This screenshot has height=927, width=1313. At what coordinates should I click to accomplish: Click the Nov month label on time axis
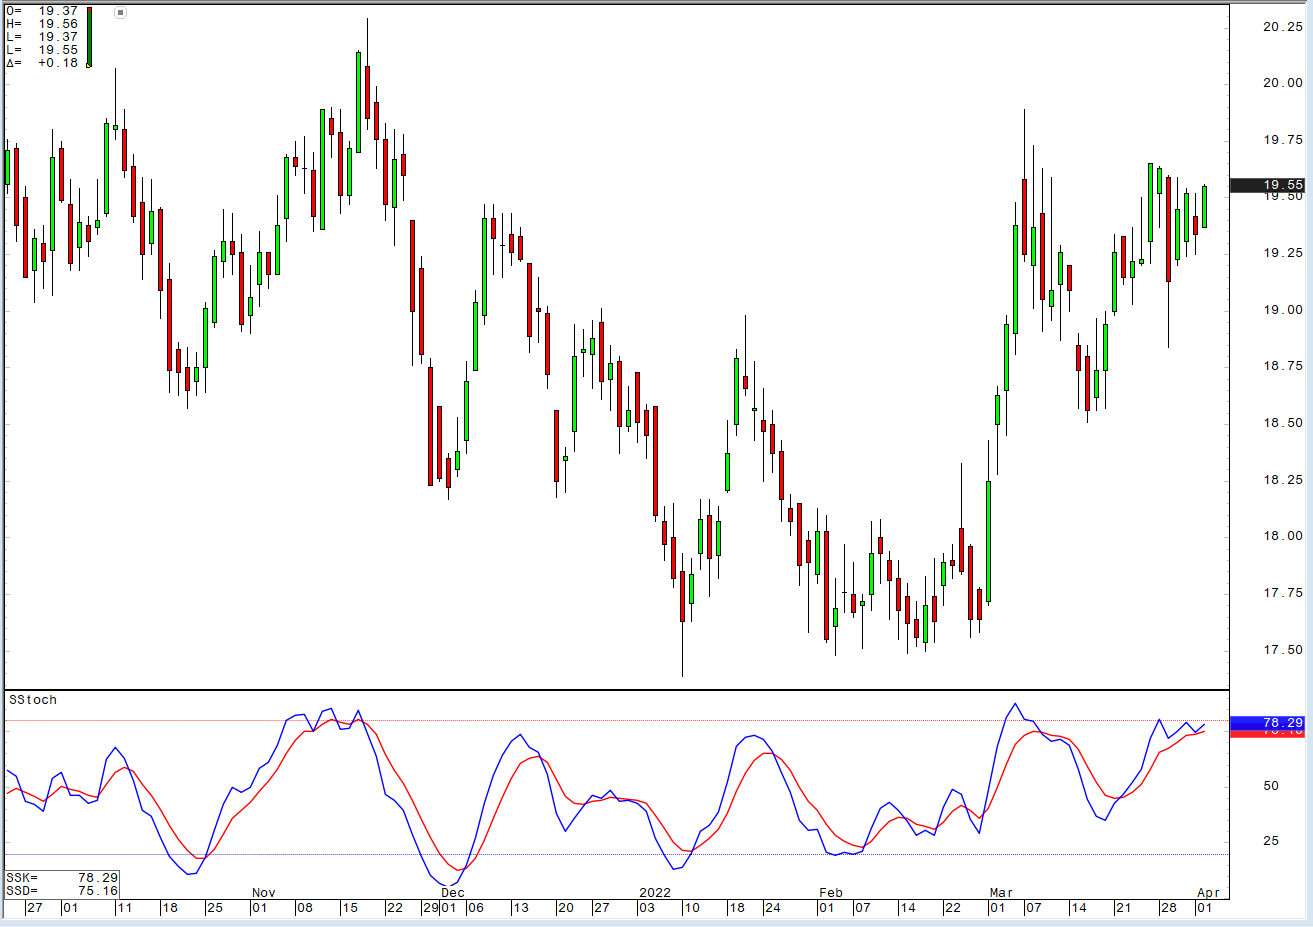tap(264, 893)
